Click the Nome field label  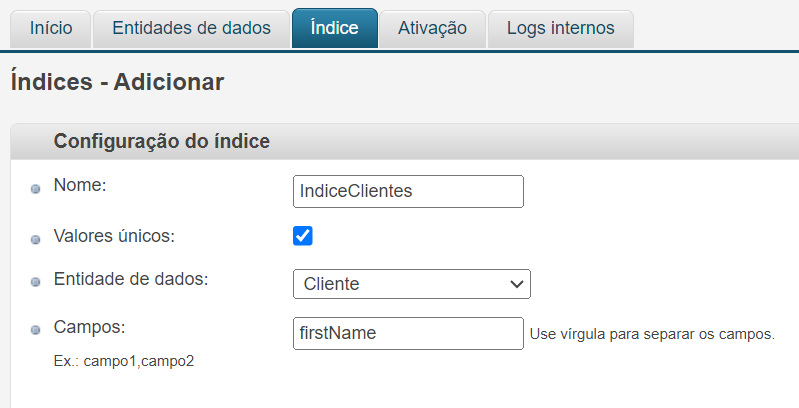click(80, 185)
